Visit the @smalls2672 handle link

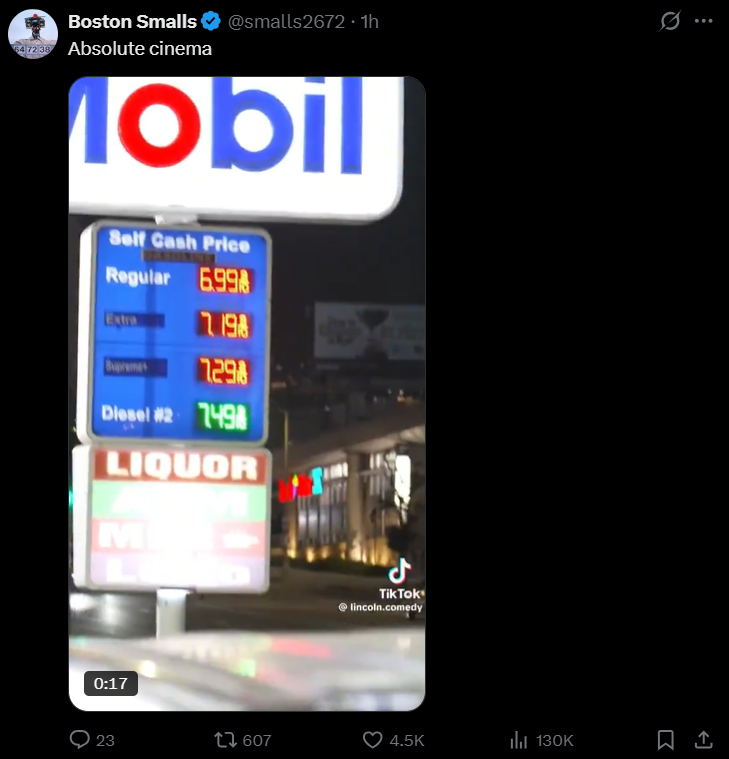tap(286, 22)
